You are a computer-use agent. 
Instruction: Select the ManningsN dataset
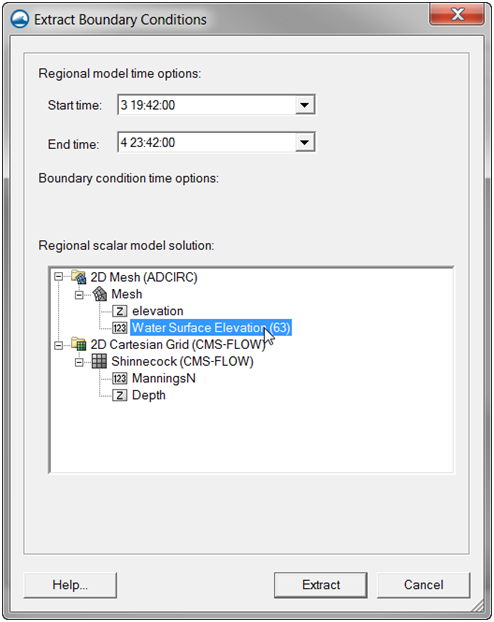pyautogui.click(x=163, y=378)
